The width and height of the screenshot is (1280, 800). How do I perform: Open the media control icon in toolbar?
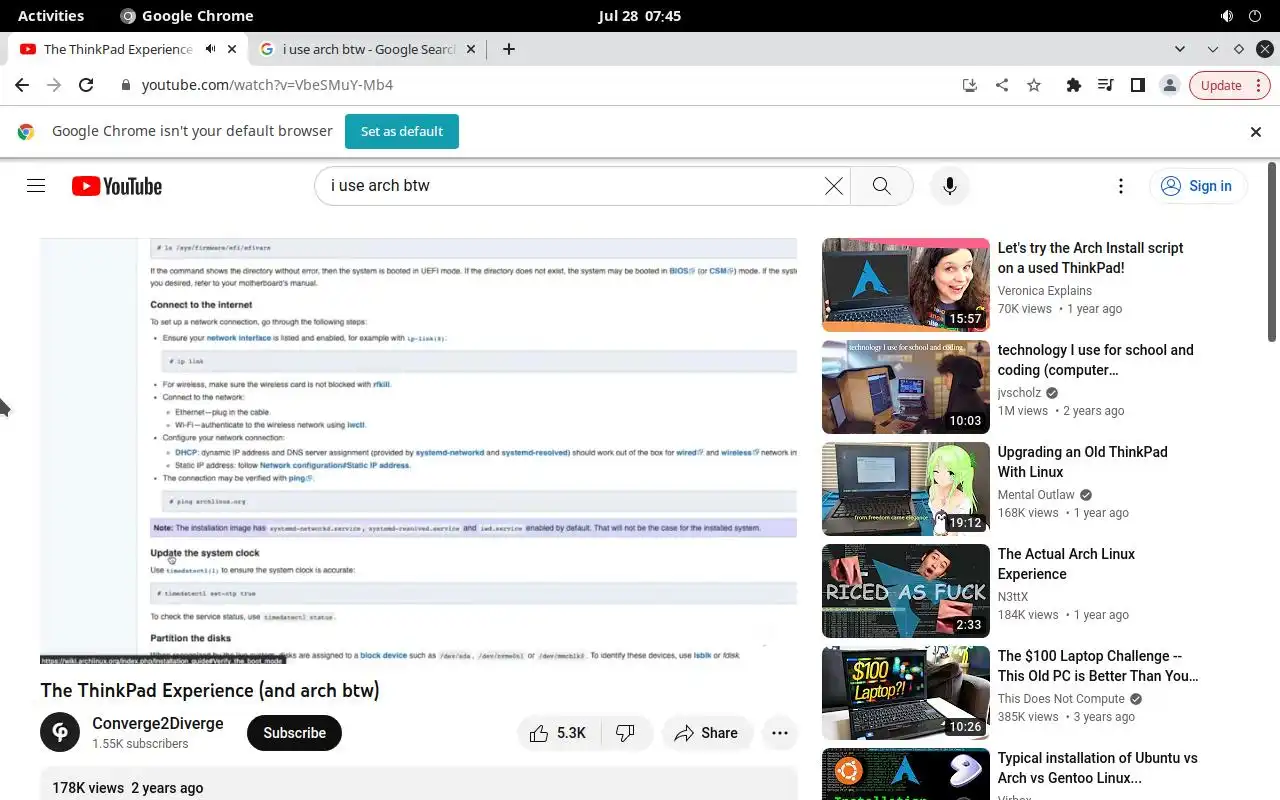(x=1106, y=85)
